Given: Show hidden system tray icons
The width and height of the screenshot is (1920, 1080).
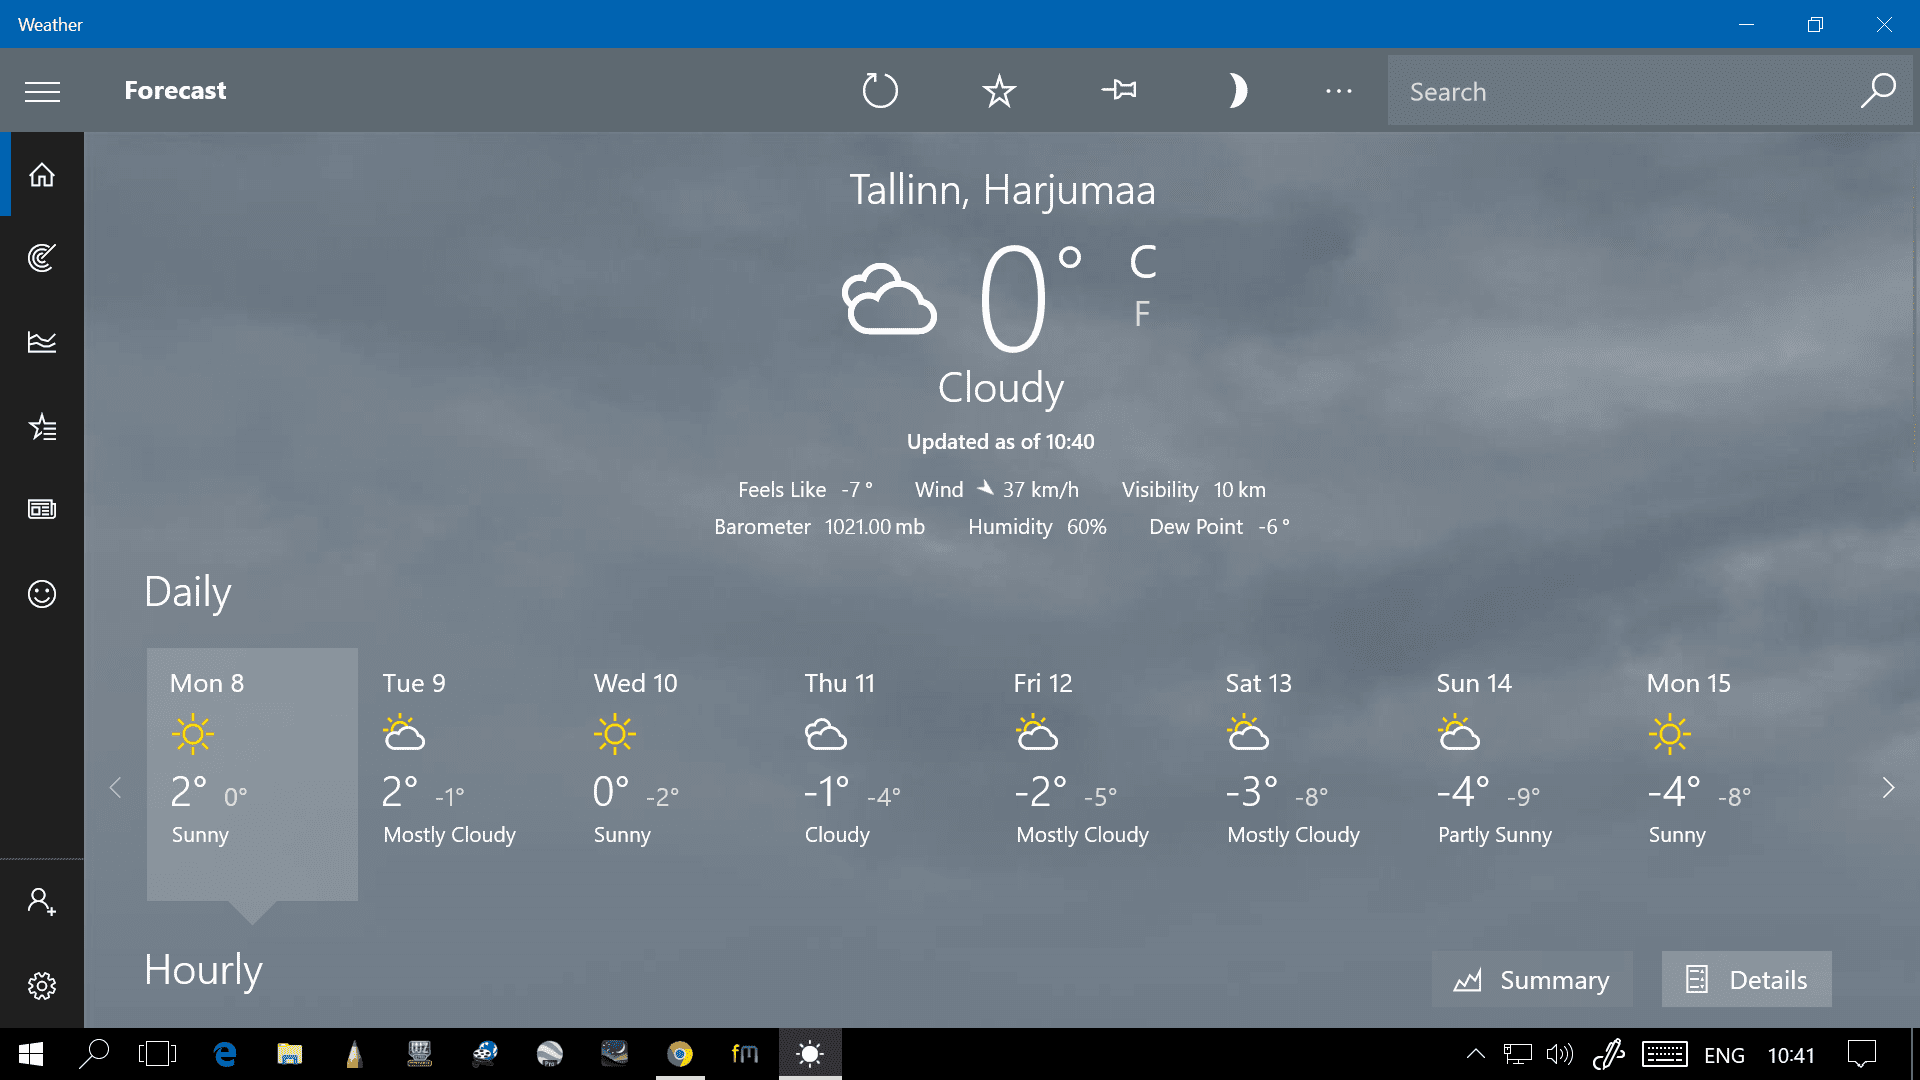Looking at the screenshot, I should tap(1475, 1054).
